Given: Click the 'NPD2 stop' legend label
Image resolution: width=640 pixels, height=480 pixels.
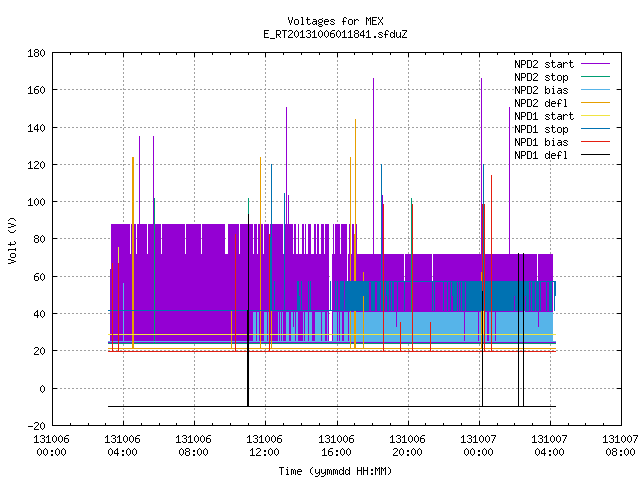Looking at the screenshot, I should point(541,77).
